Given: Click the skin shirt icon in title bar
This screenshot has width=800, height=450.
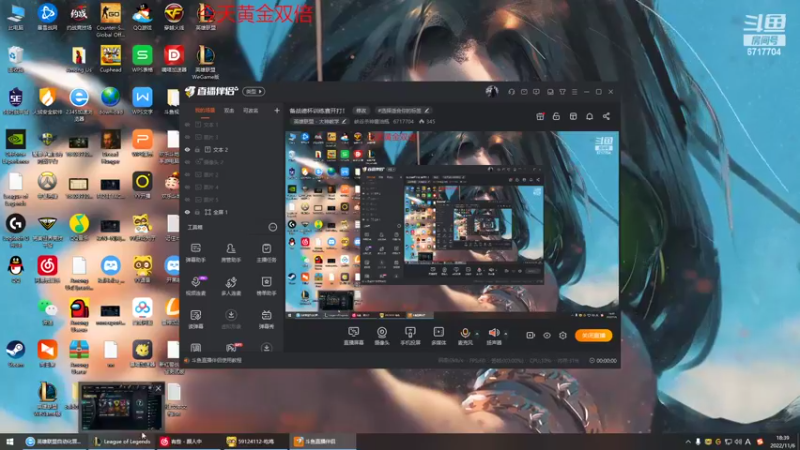Looking at the screenshot, I should pos(562,92).
